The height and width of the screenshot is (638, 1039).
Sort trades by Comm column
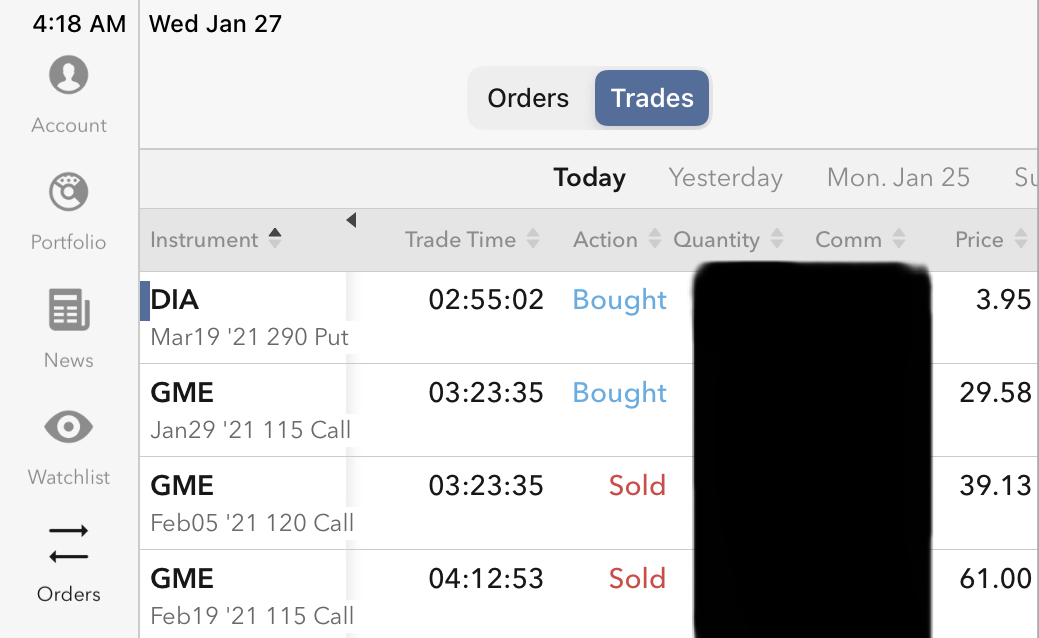tap(860, 240)
